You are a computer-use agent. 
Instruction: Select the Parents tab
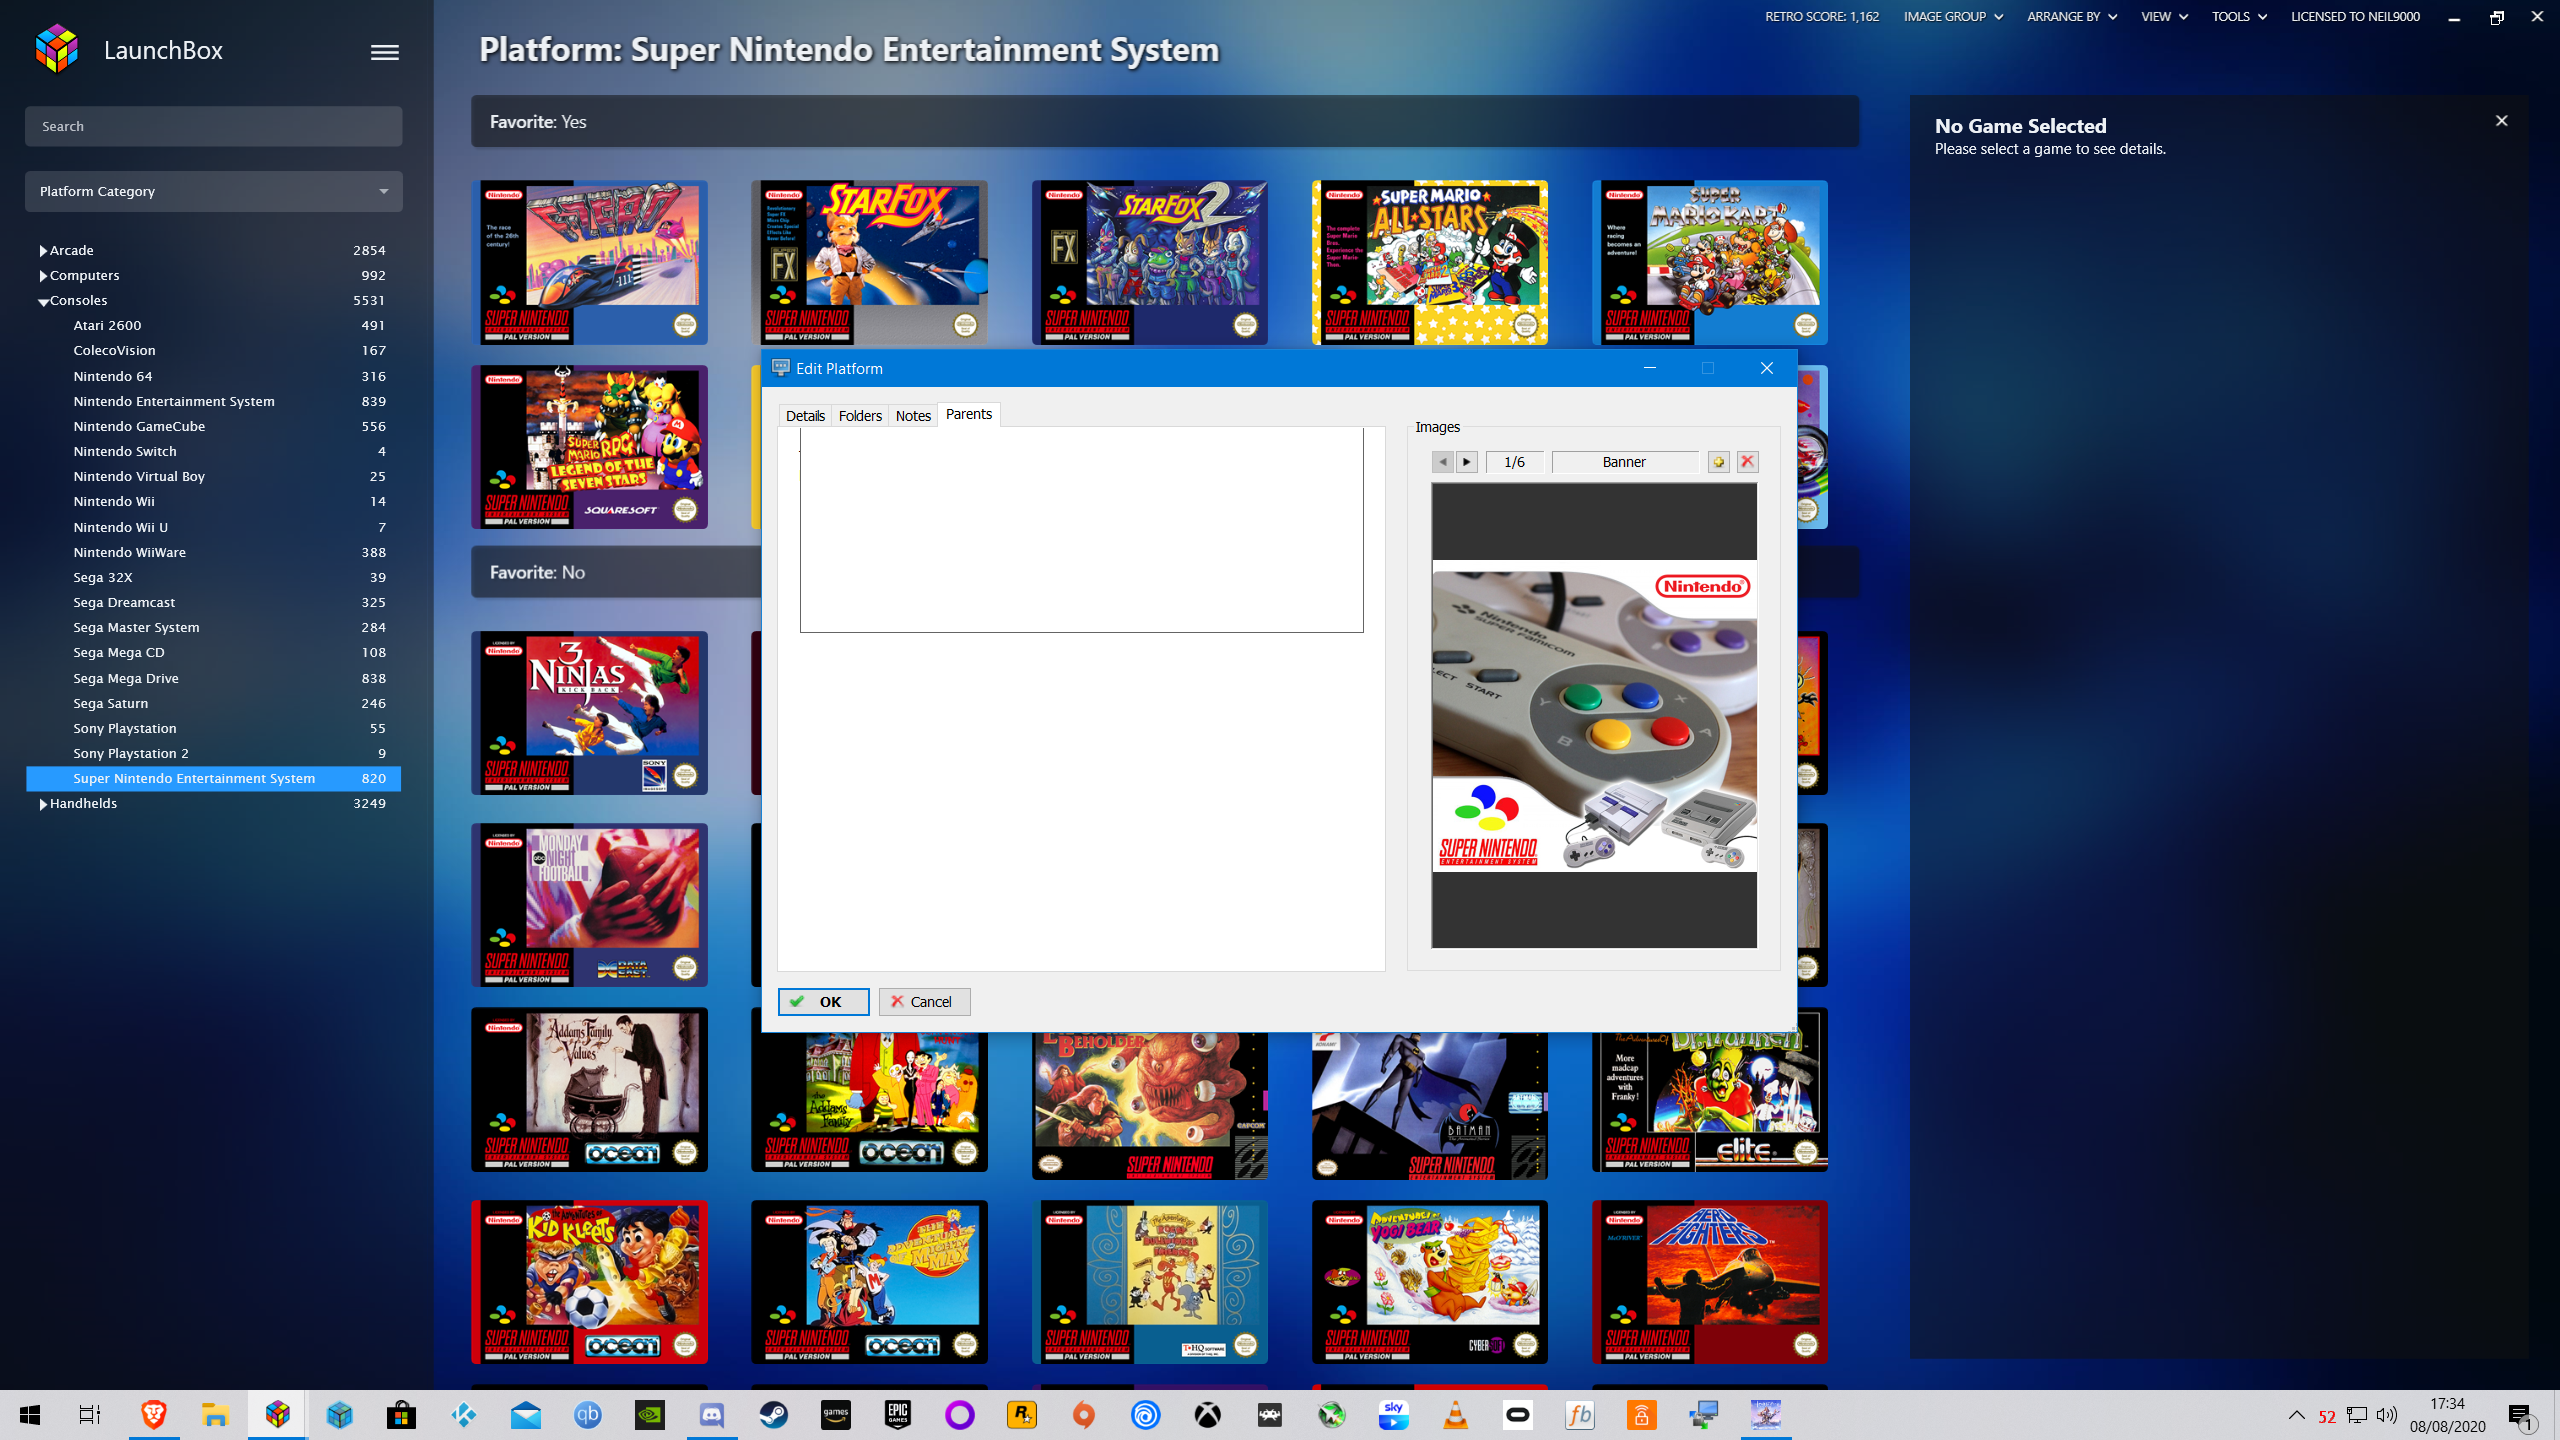click(969, 414)
